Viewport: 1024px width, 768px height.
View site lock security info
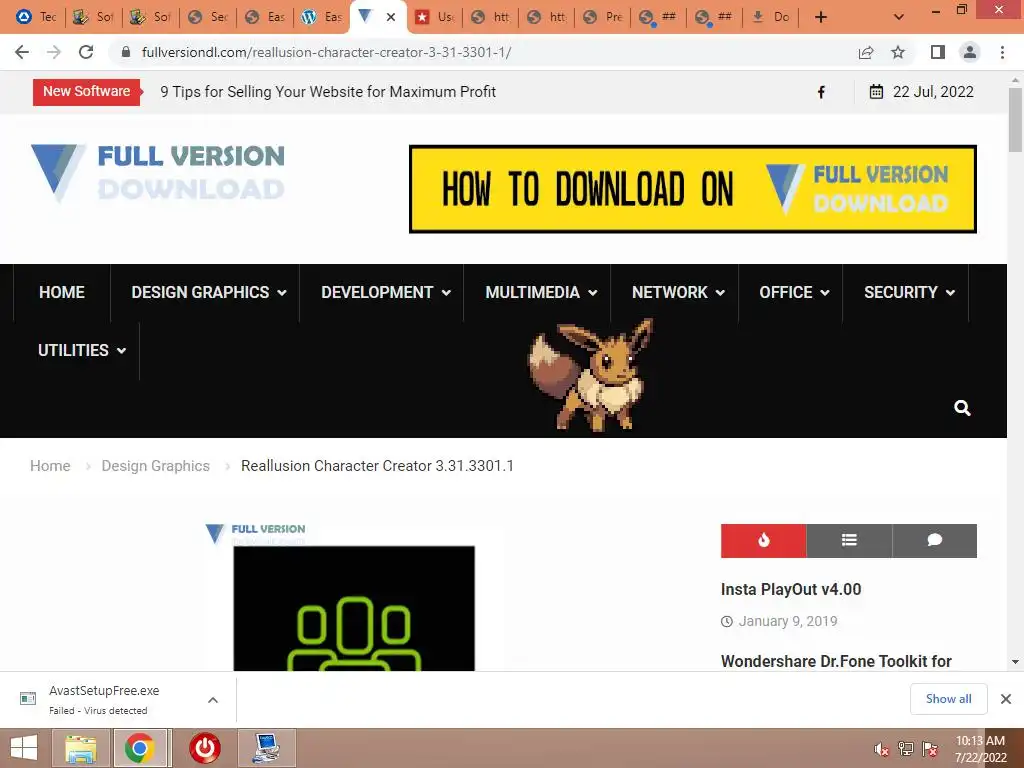pyautogui.click(x=126, y=52)
